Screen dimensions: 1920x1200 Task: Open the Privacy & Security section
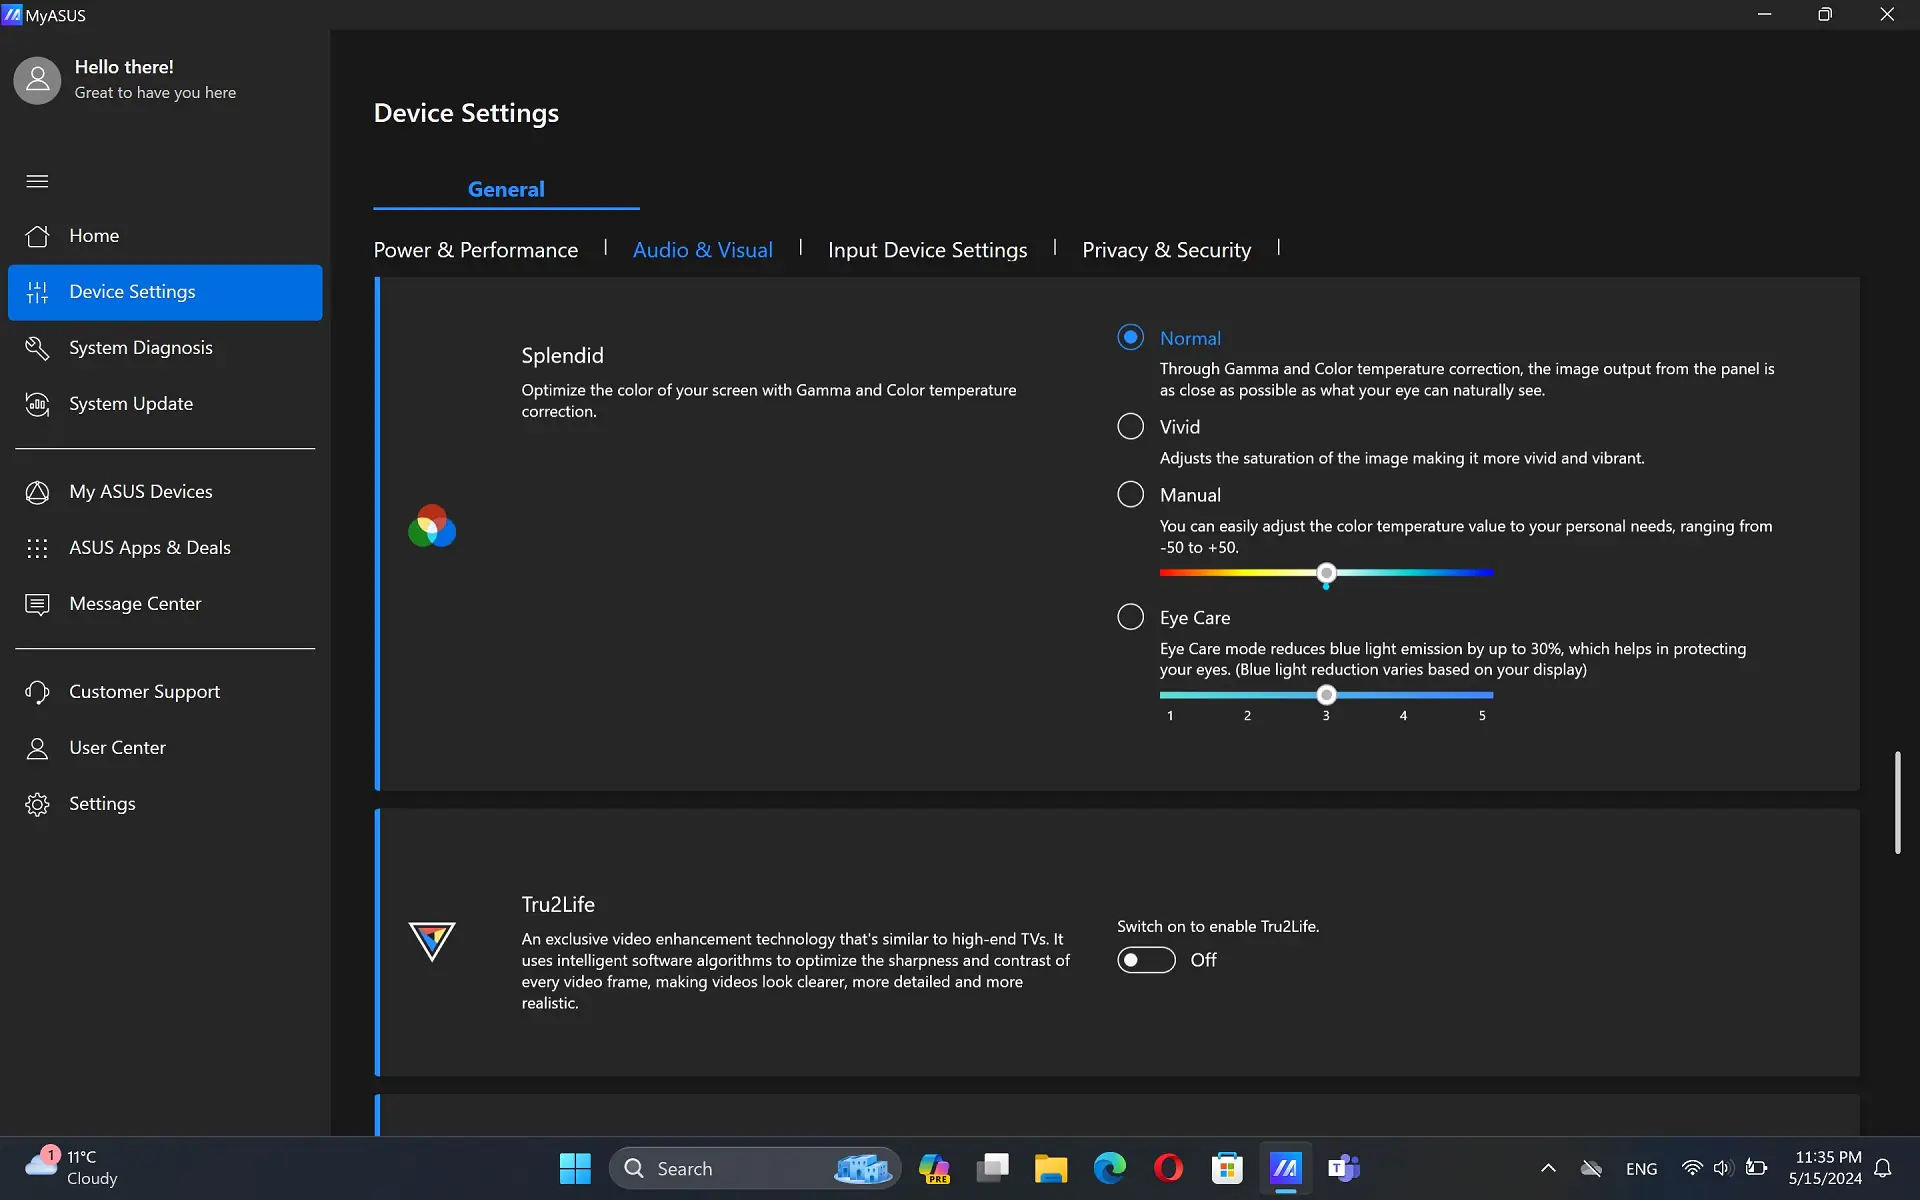click(x=1166, y=250)
